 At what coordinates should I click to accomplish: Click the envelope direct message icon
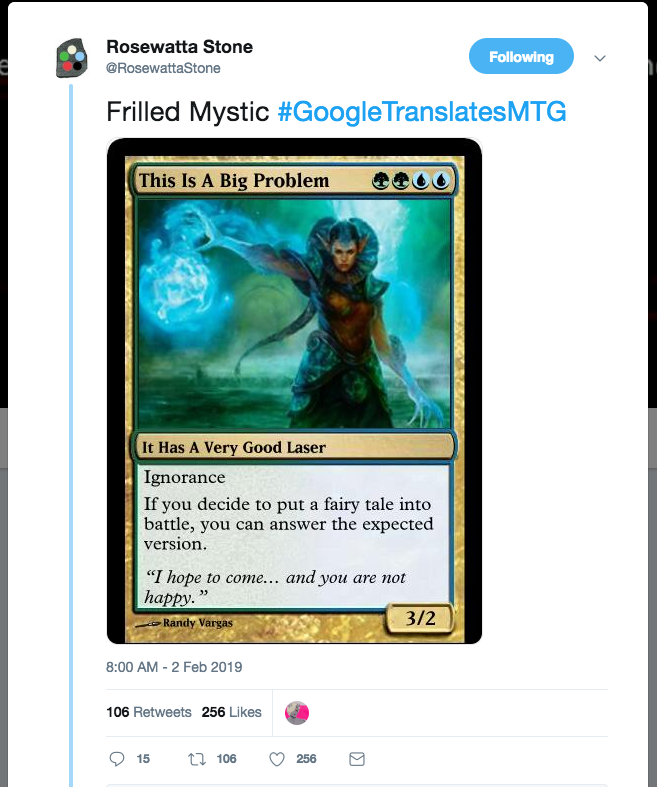click(357, 759)
